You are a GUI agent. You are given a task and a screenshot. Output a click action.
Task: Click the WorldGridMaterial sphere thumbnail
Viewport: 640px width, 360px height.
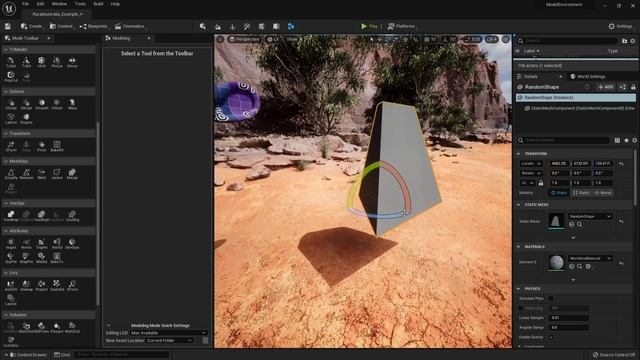tap(556, 263)
